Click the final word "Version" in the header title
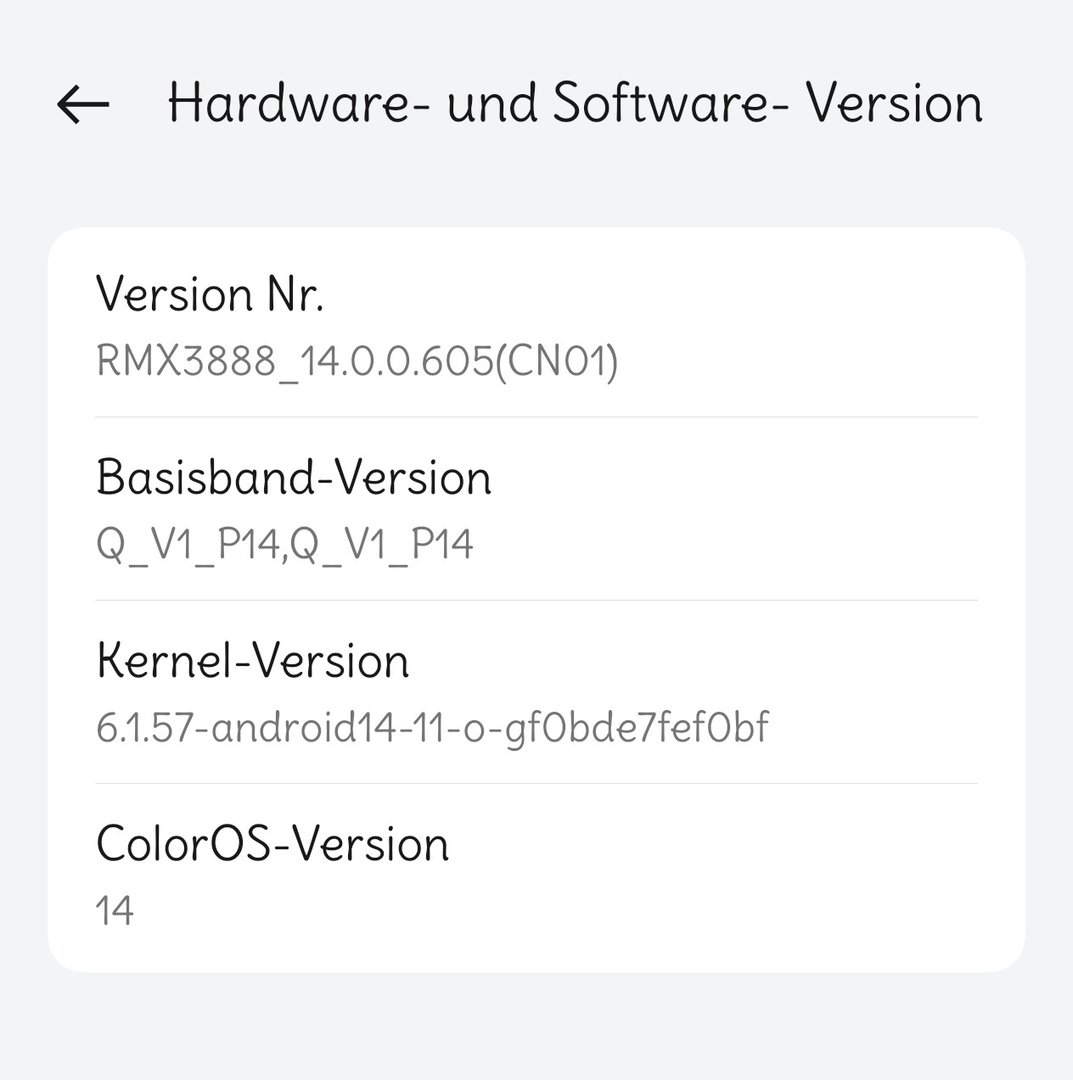The image size is (1073, 1080). [894, 104]
